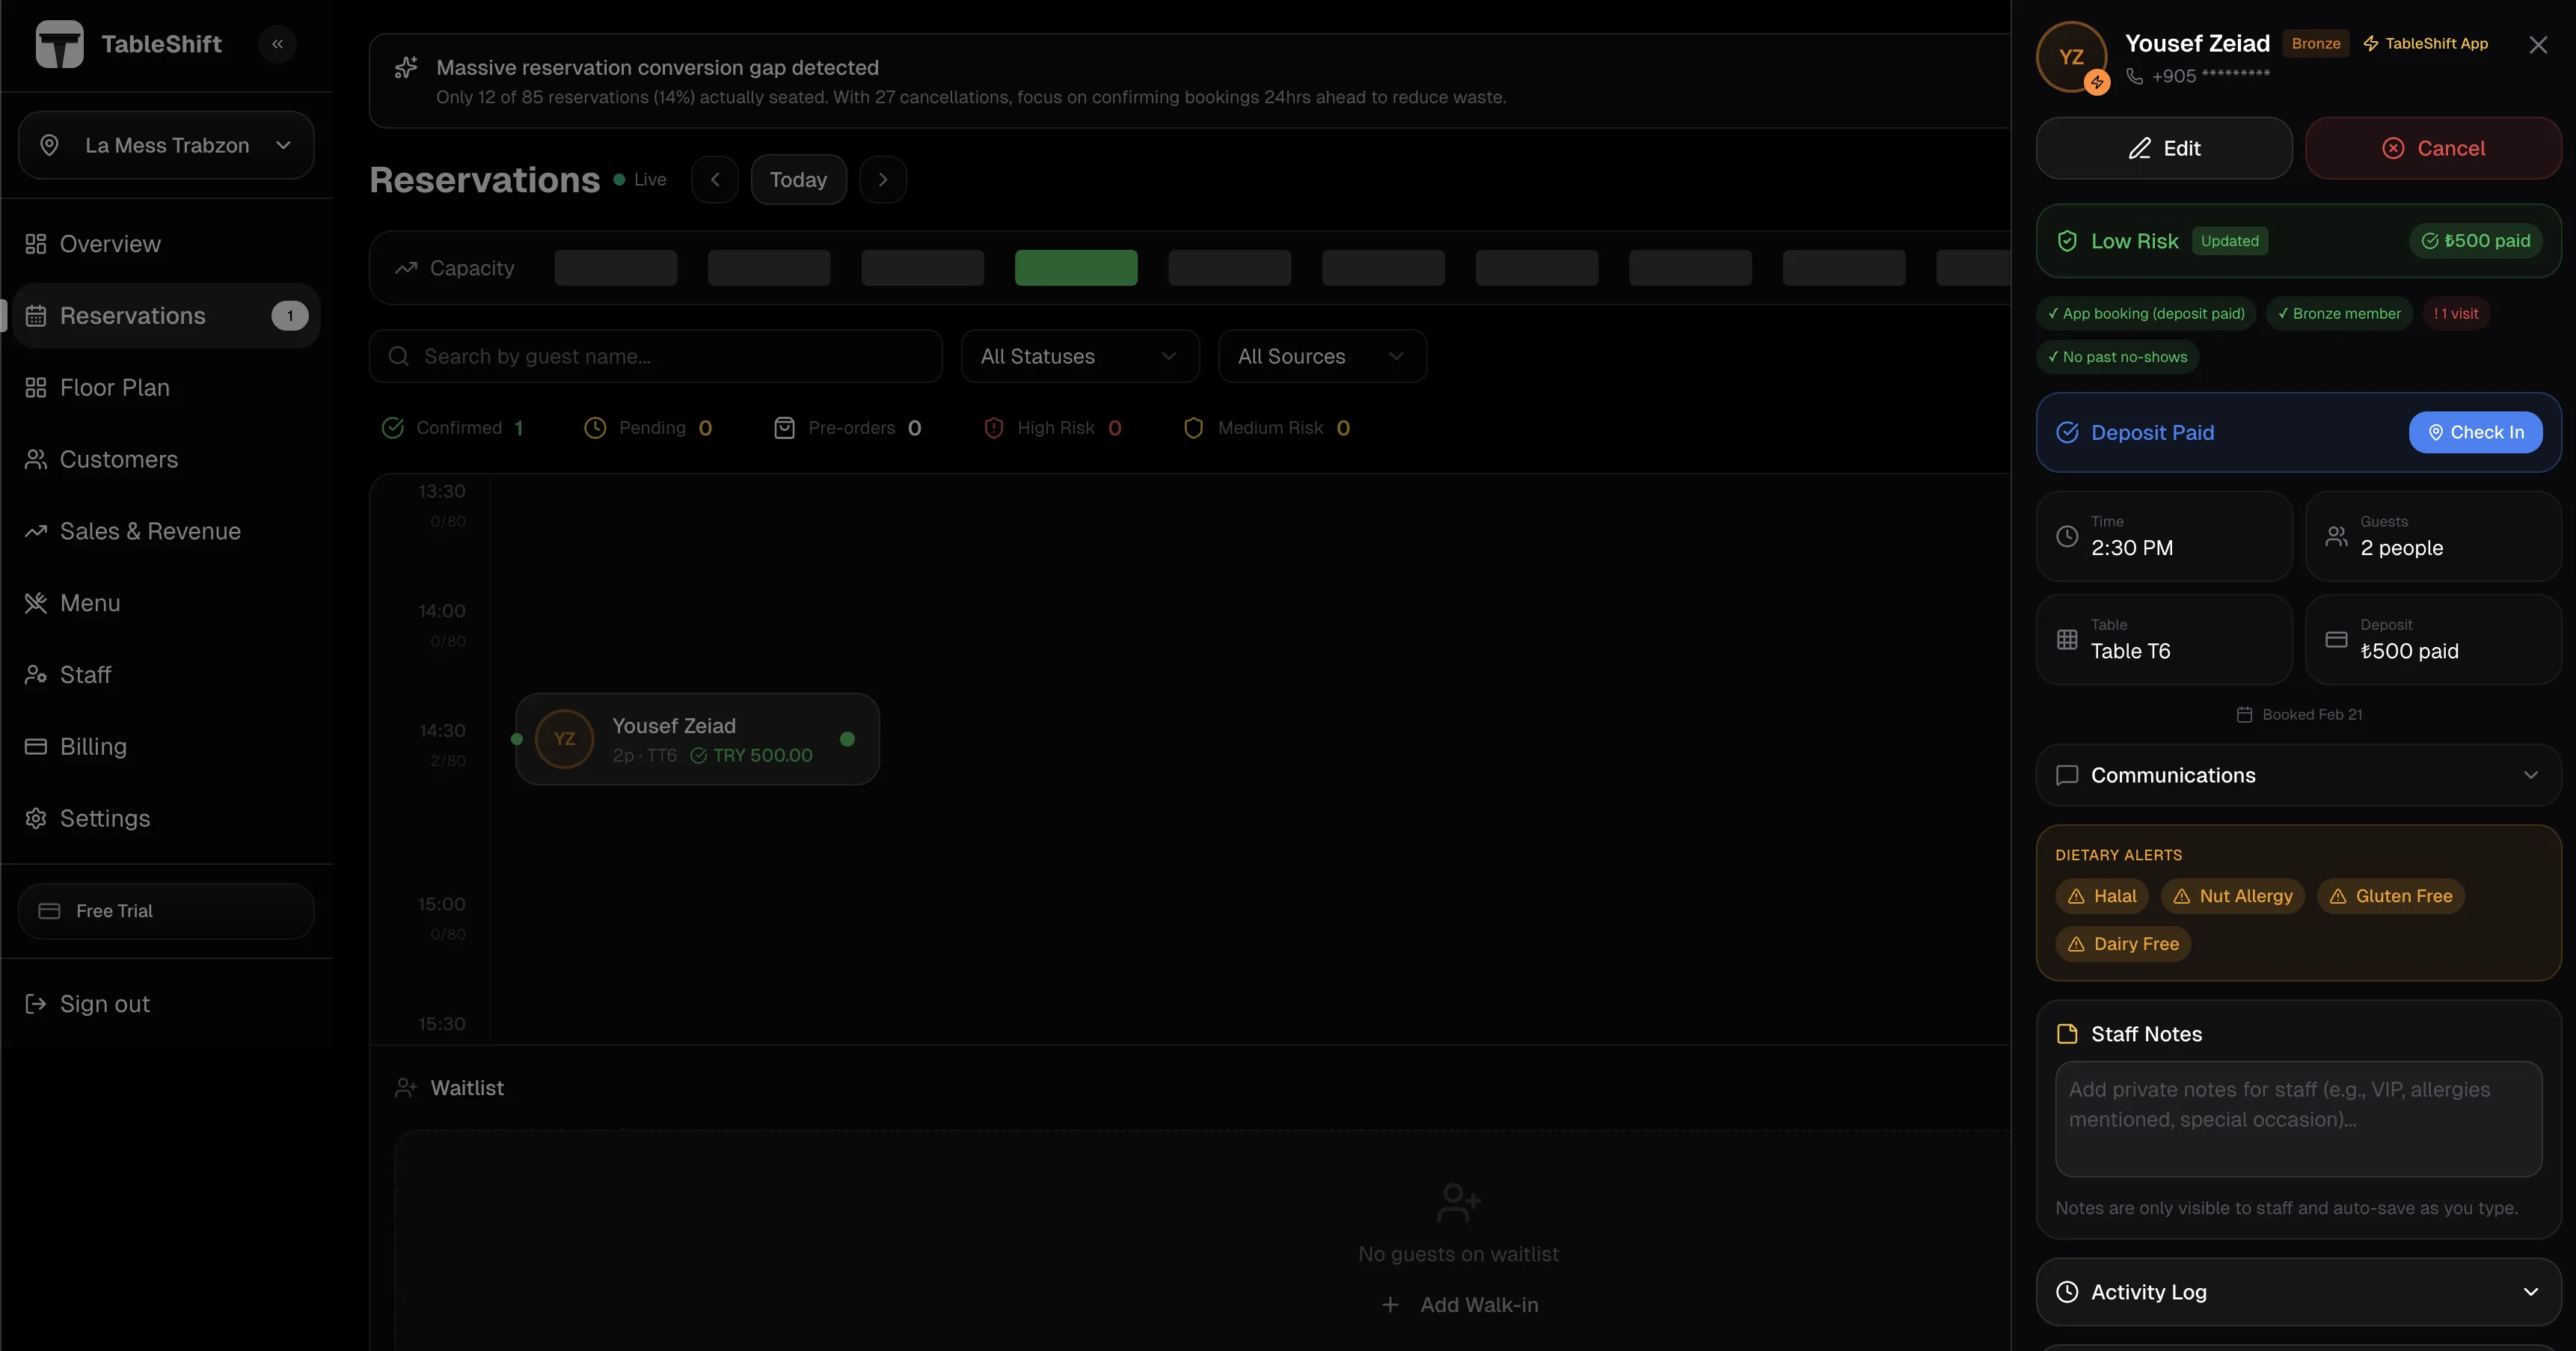Viewport: 2576px width, 1351px height.
Task: Click the AI sparkle insight icon
Action: pos(406,68)
